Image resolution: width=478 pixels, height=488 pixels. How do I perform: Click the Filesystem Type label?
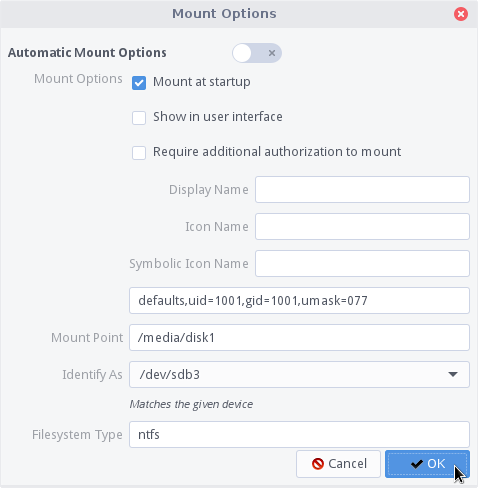tap(77, 435)
